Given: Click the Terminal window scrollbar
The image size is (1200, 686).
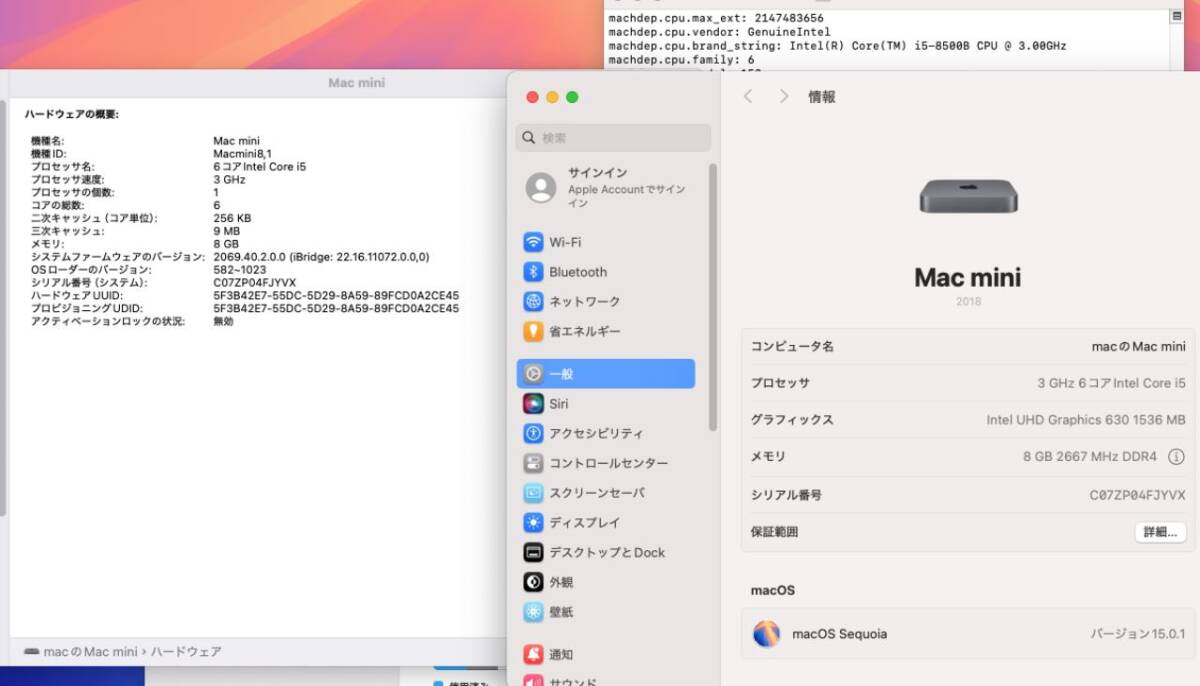Looking at the screenshot, I should point(1177,40).
